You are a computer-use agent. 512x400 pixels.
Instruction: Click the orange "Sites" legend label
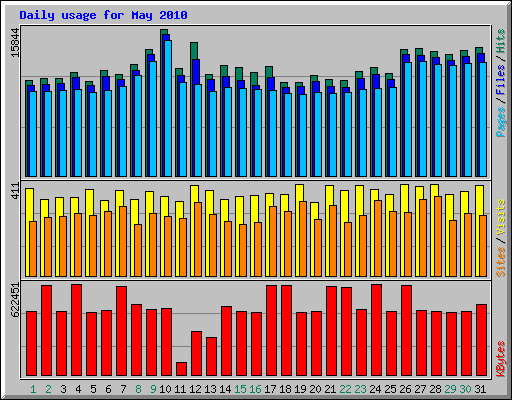pyautogui.click(x=501, y=262)
